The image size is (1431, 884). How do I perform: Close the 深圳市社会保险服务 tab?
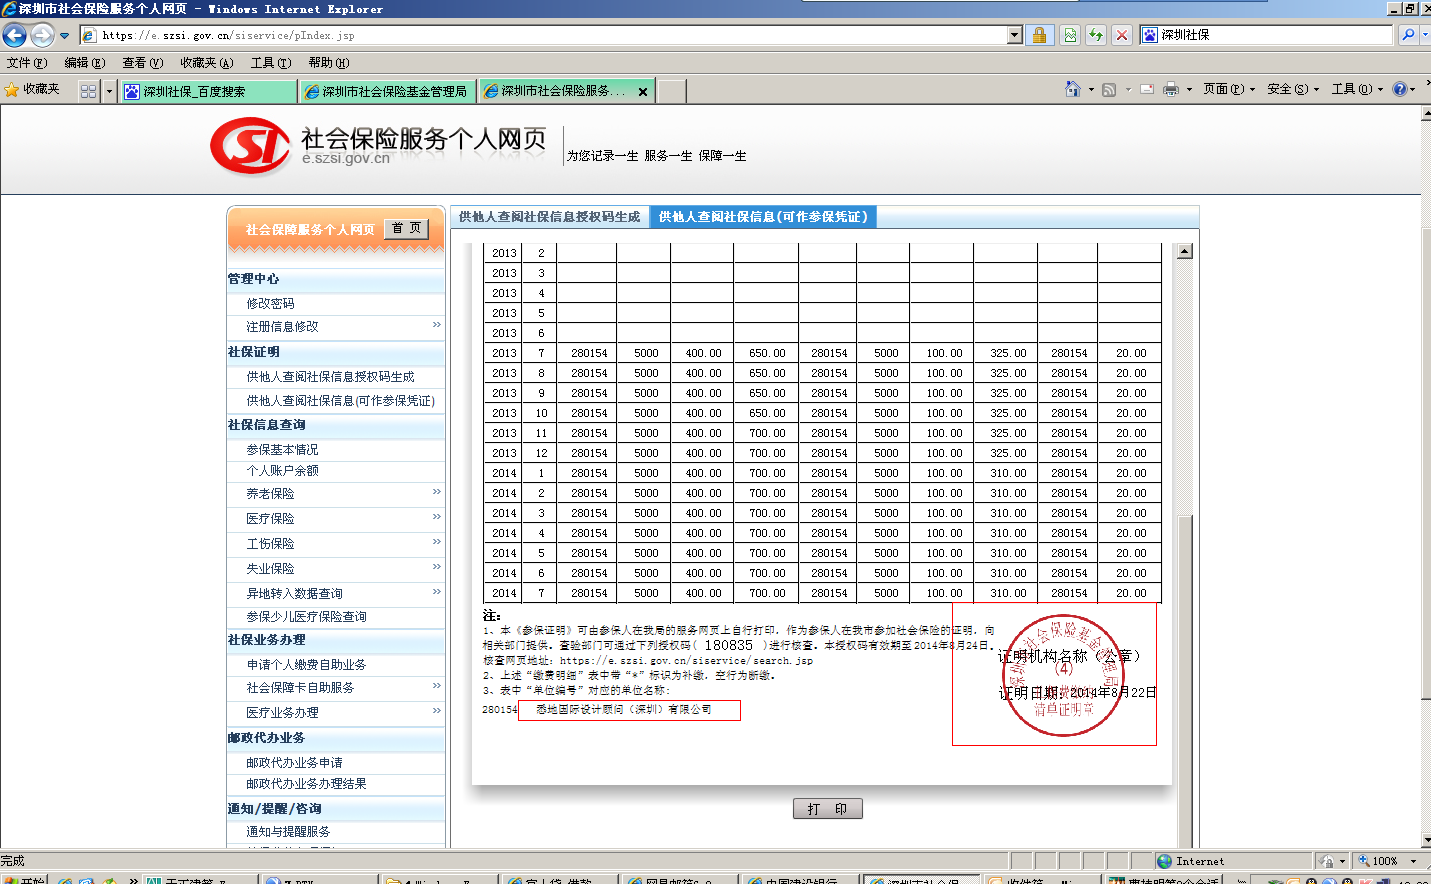point(643,91)
